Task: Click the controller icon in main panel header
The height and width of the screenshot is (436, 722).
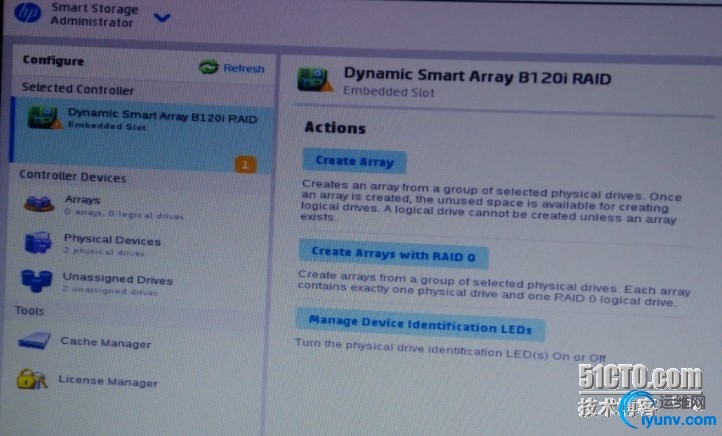Action: pos(314,79)
